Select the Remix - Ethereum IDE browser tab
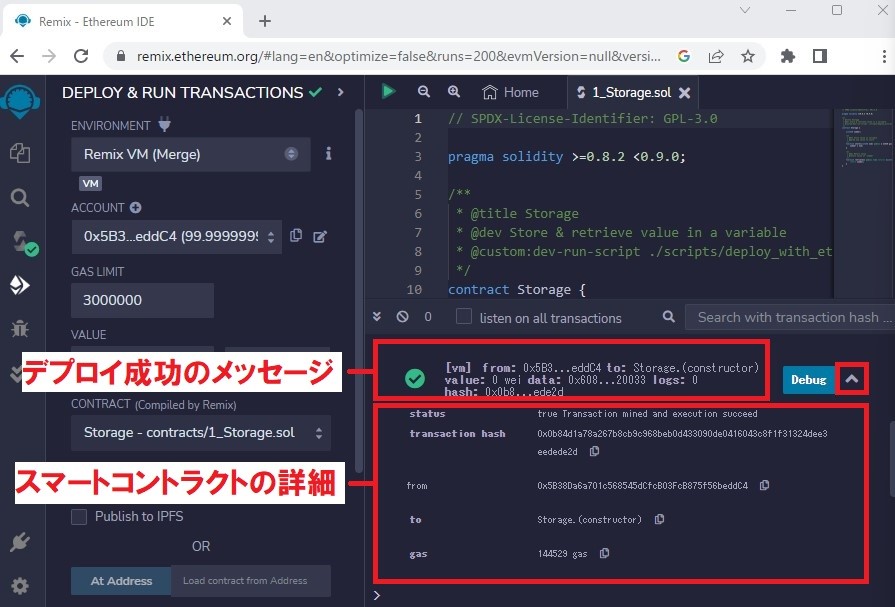 click(123, 22)
